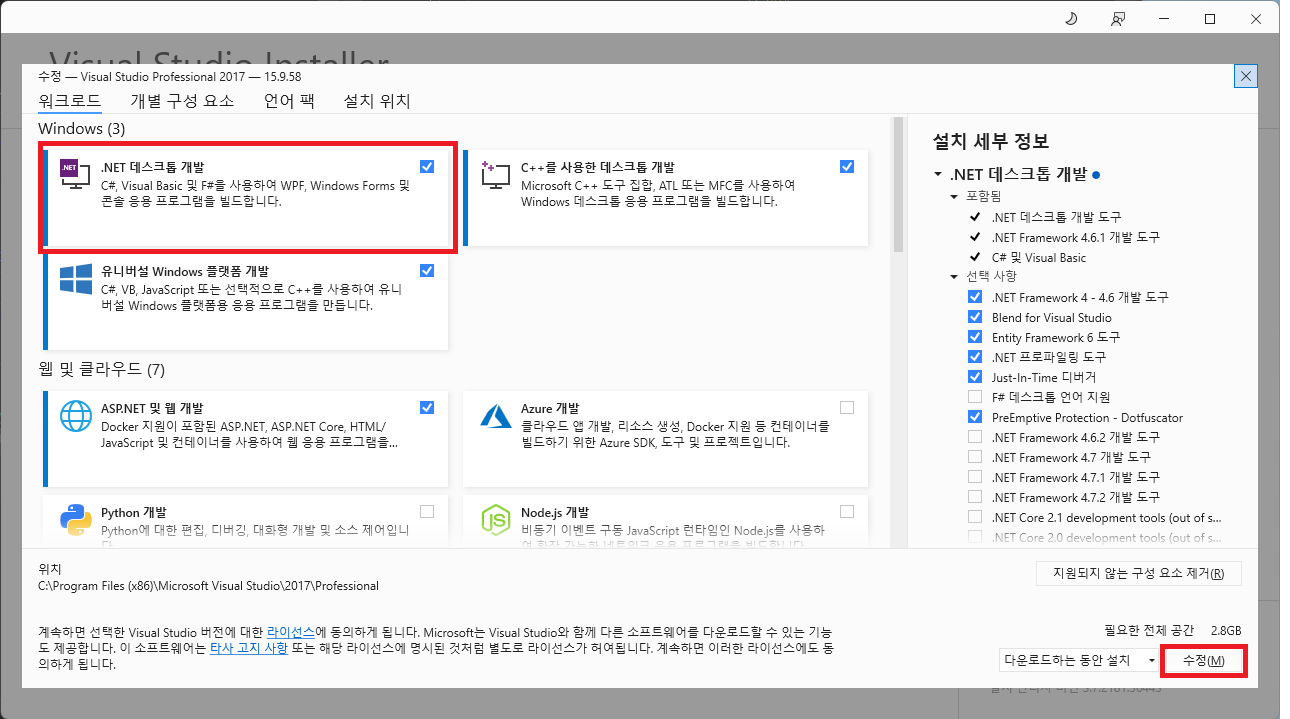Click included item .NET 데스크톱 개발 도구

click(1056, 217)
